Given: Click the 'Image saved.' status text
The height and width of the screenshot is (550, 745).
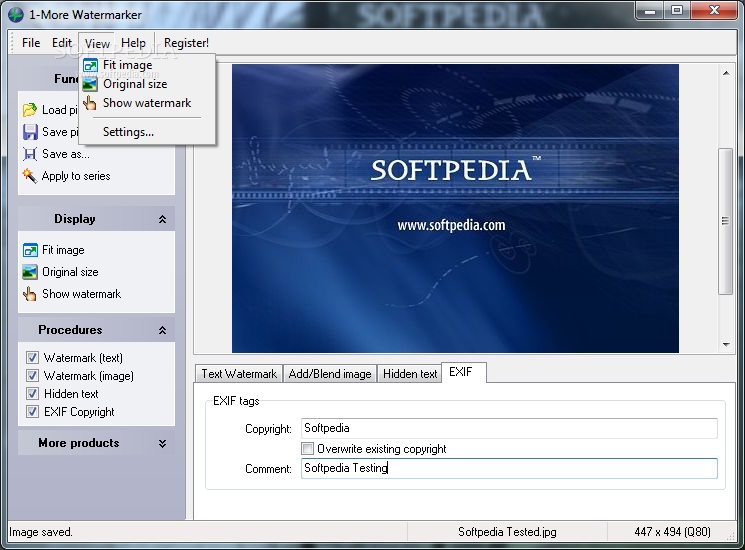Looking at the screenshot, I should tap(41, 532).
